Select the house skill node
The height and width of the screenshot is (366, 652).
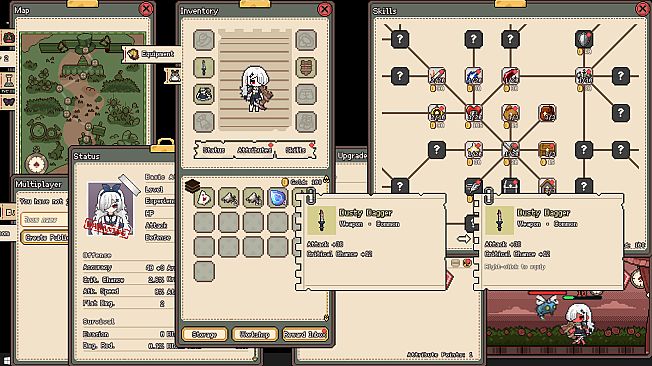click(x=547, y=186)
